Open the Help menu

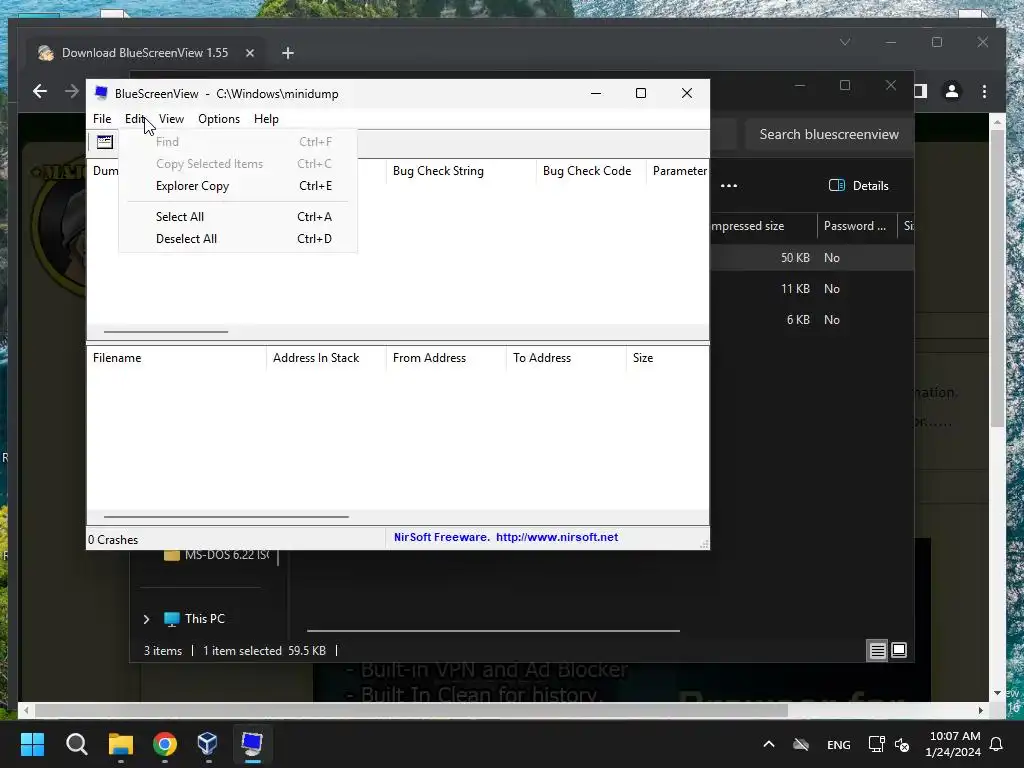click(x=266, y=119)
